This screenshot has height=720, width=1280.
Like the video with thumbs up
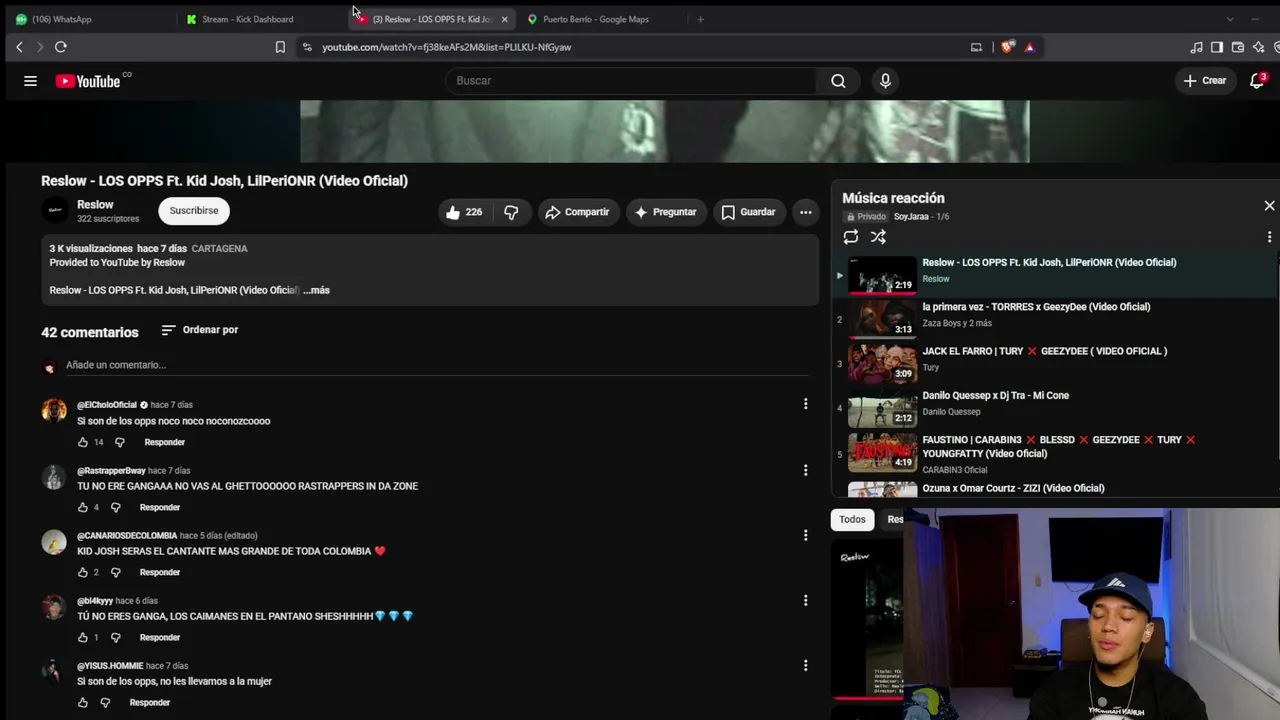pyautogui.click(x=463, y=212)
